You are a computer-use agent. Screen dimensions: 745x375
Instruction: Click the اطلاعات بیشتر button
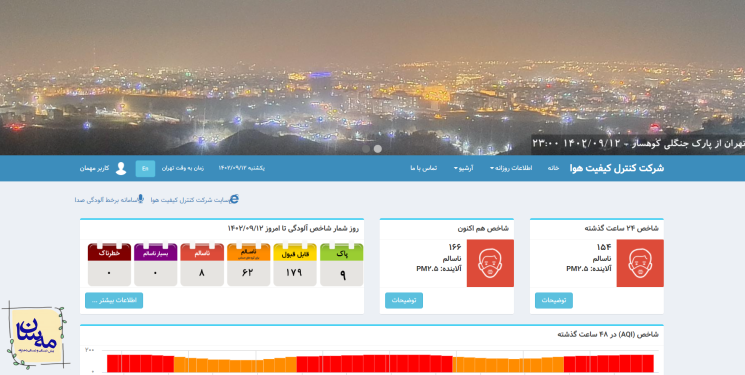click(x=114, y=300)
